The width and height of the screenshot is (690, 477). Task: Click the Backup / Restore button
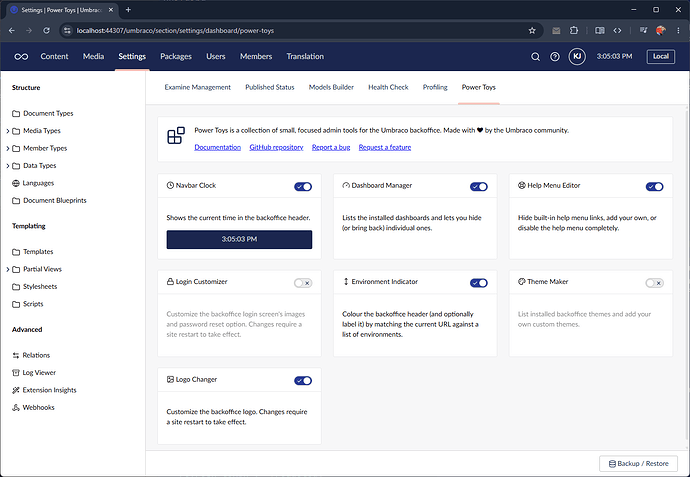click(x=638, y=463)
